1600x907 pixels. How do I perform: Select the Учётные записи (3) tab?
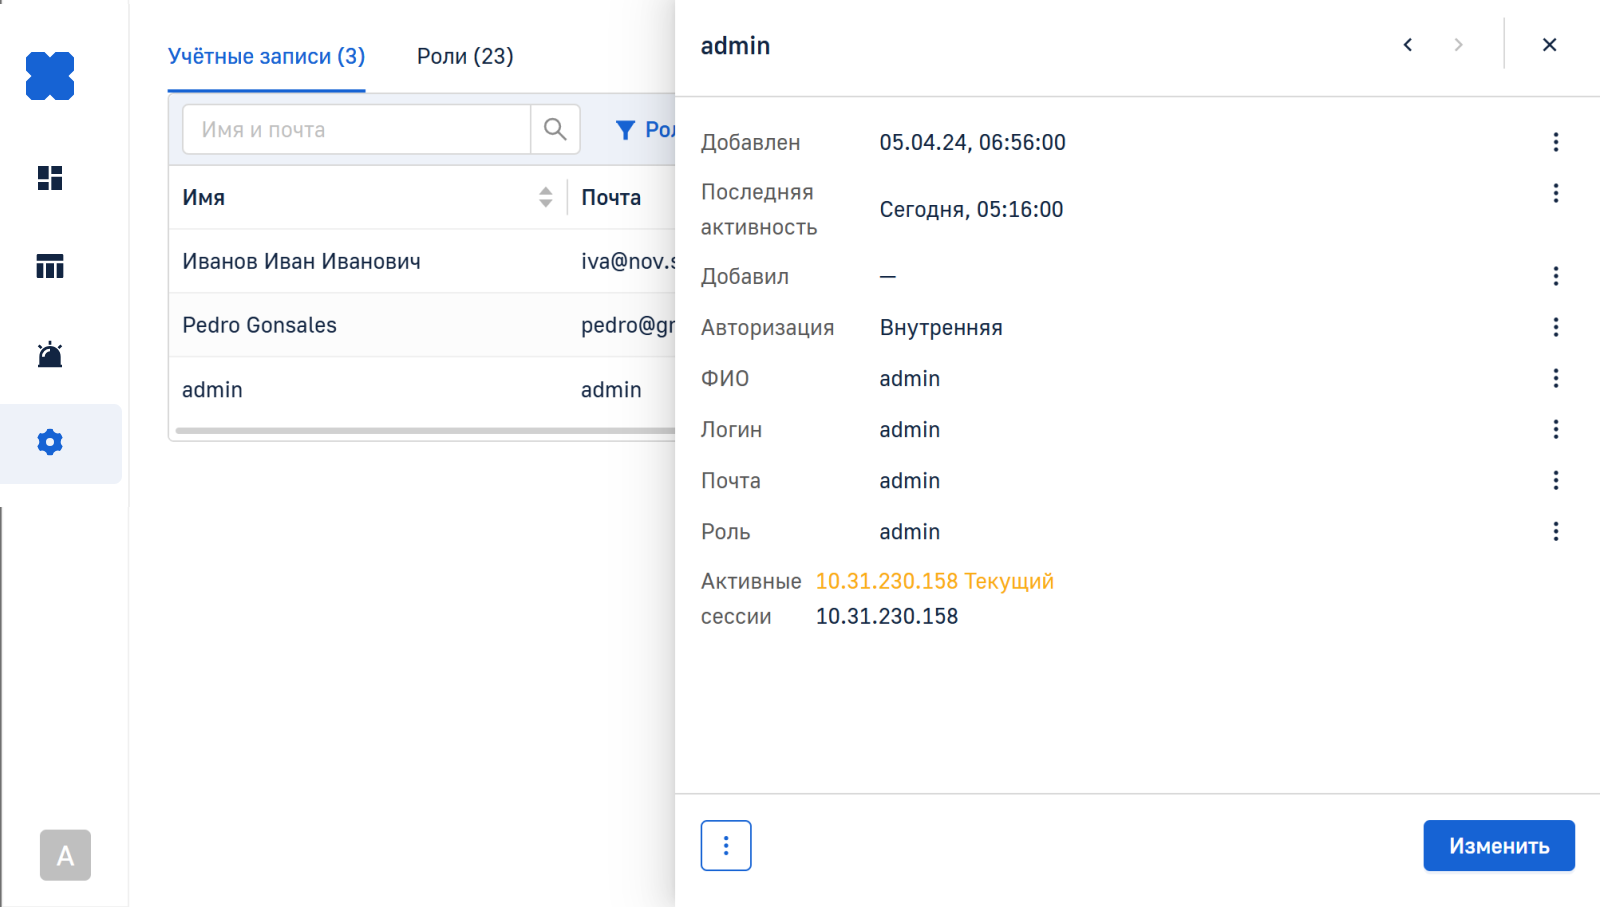[266, 56]
